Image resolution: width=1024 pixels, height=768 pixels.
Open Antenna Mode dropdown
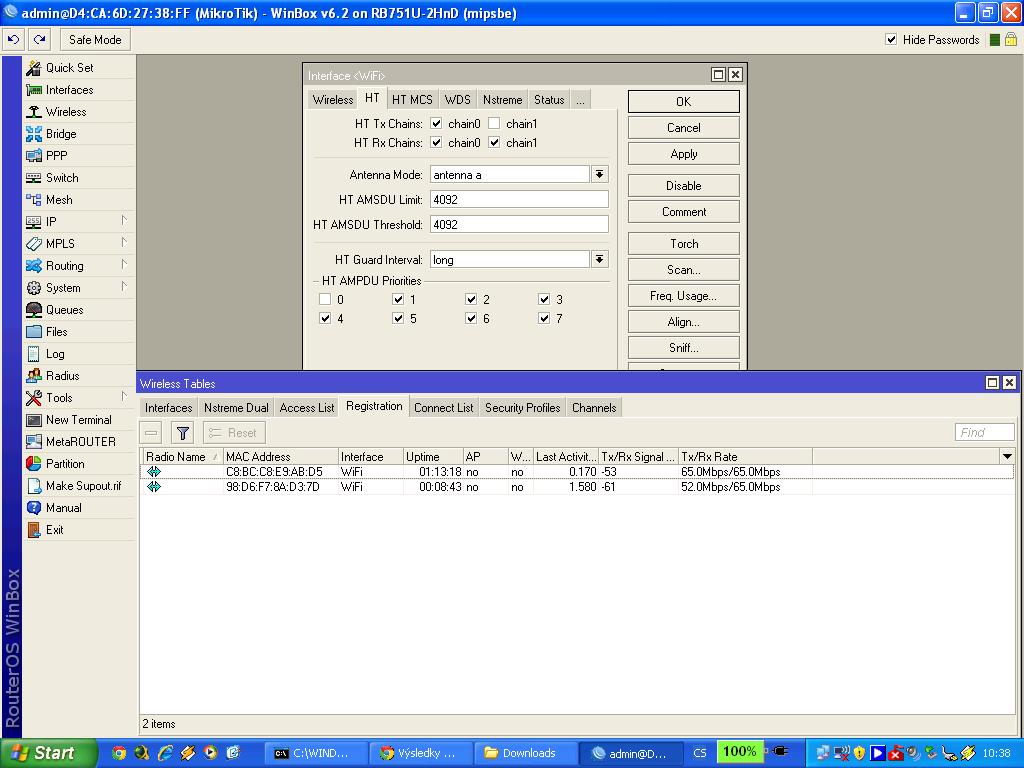coord(600,174)
